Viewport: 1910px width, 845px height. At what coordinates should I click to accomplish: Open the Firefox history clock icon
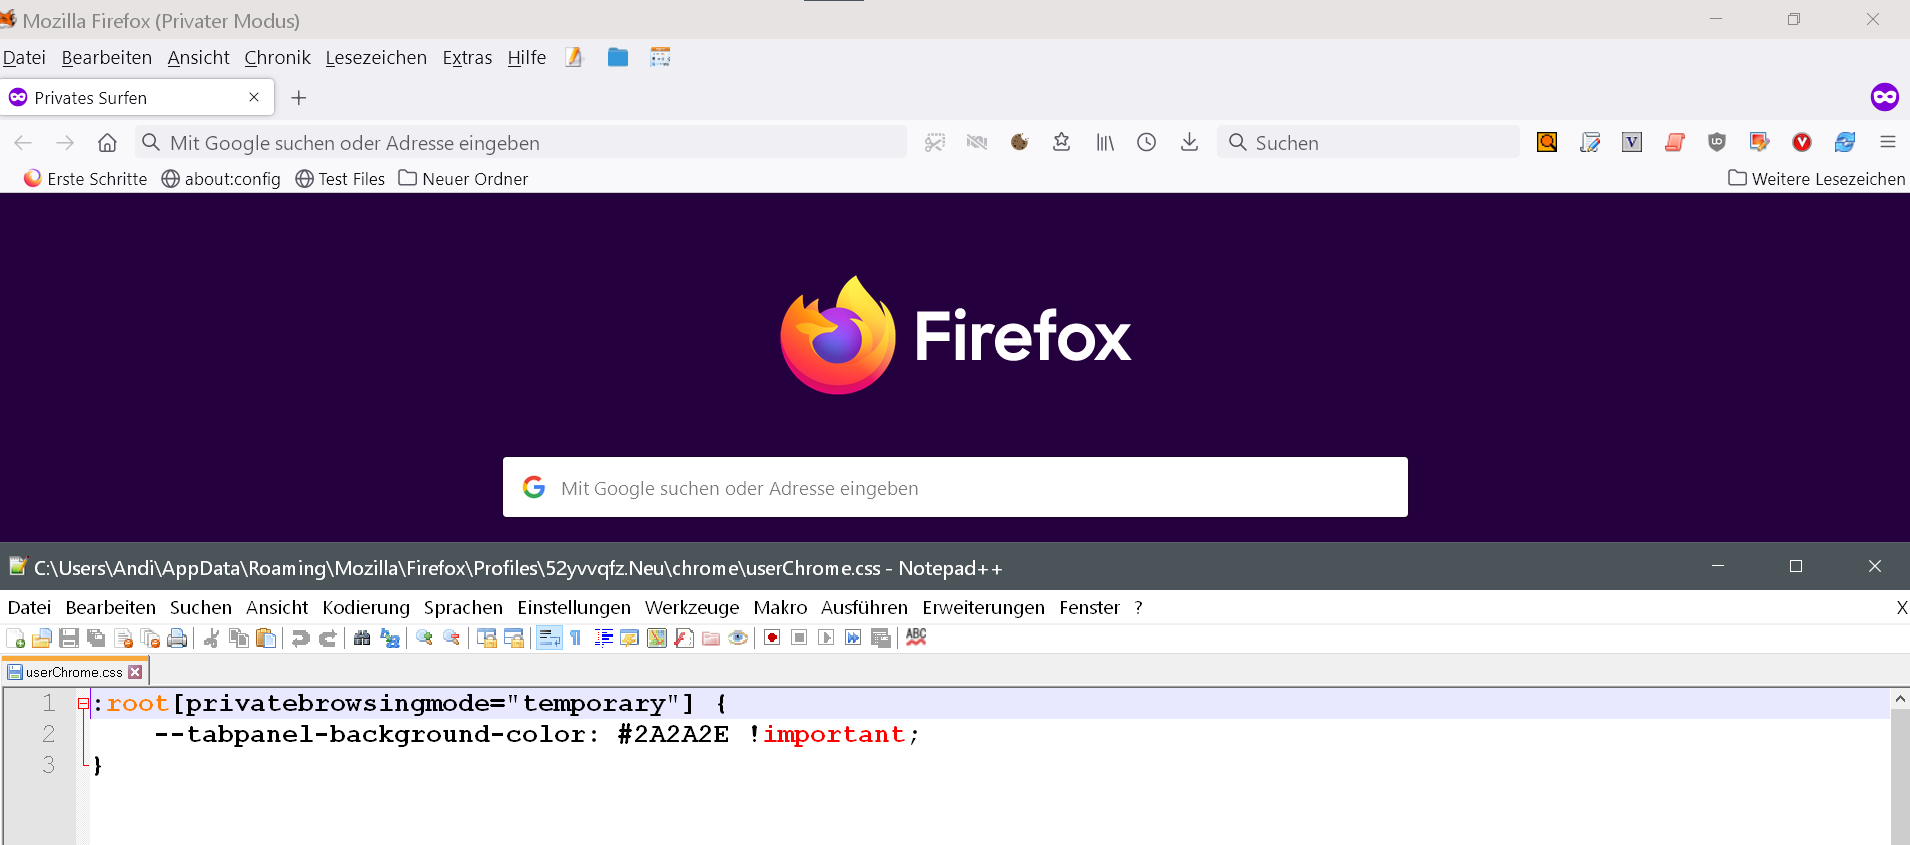coord(1147,142)
